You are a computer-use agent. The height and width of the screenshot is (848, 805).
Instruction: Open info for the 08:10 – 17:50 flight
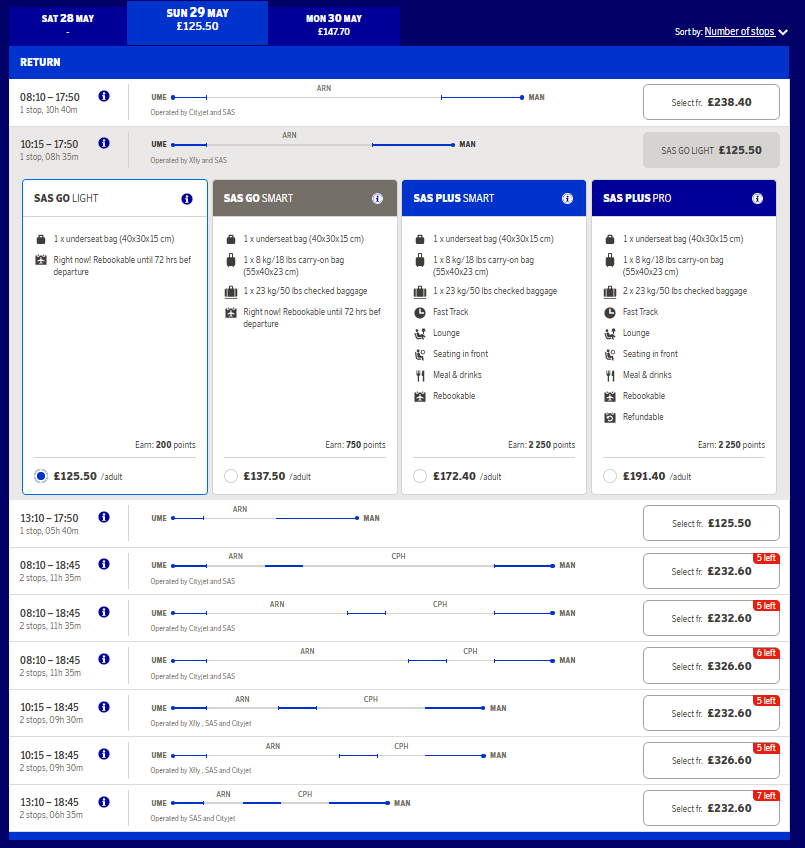pos(104,96)
